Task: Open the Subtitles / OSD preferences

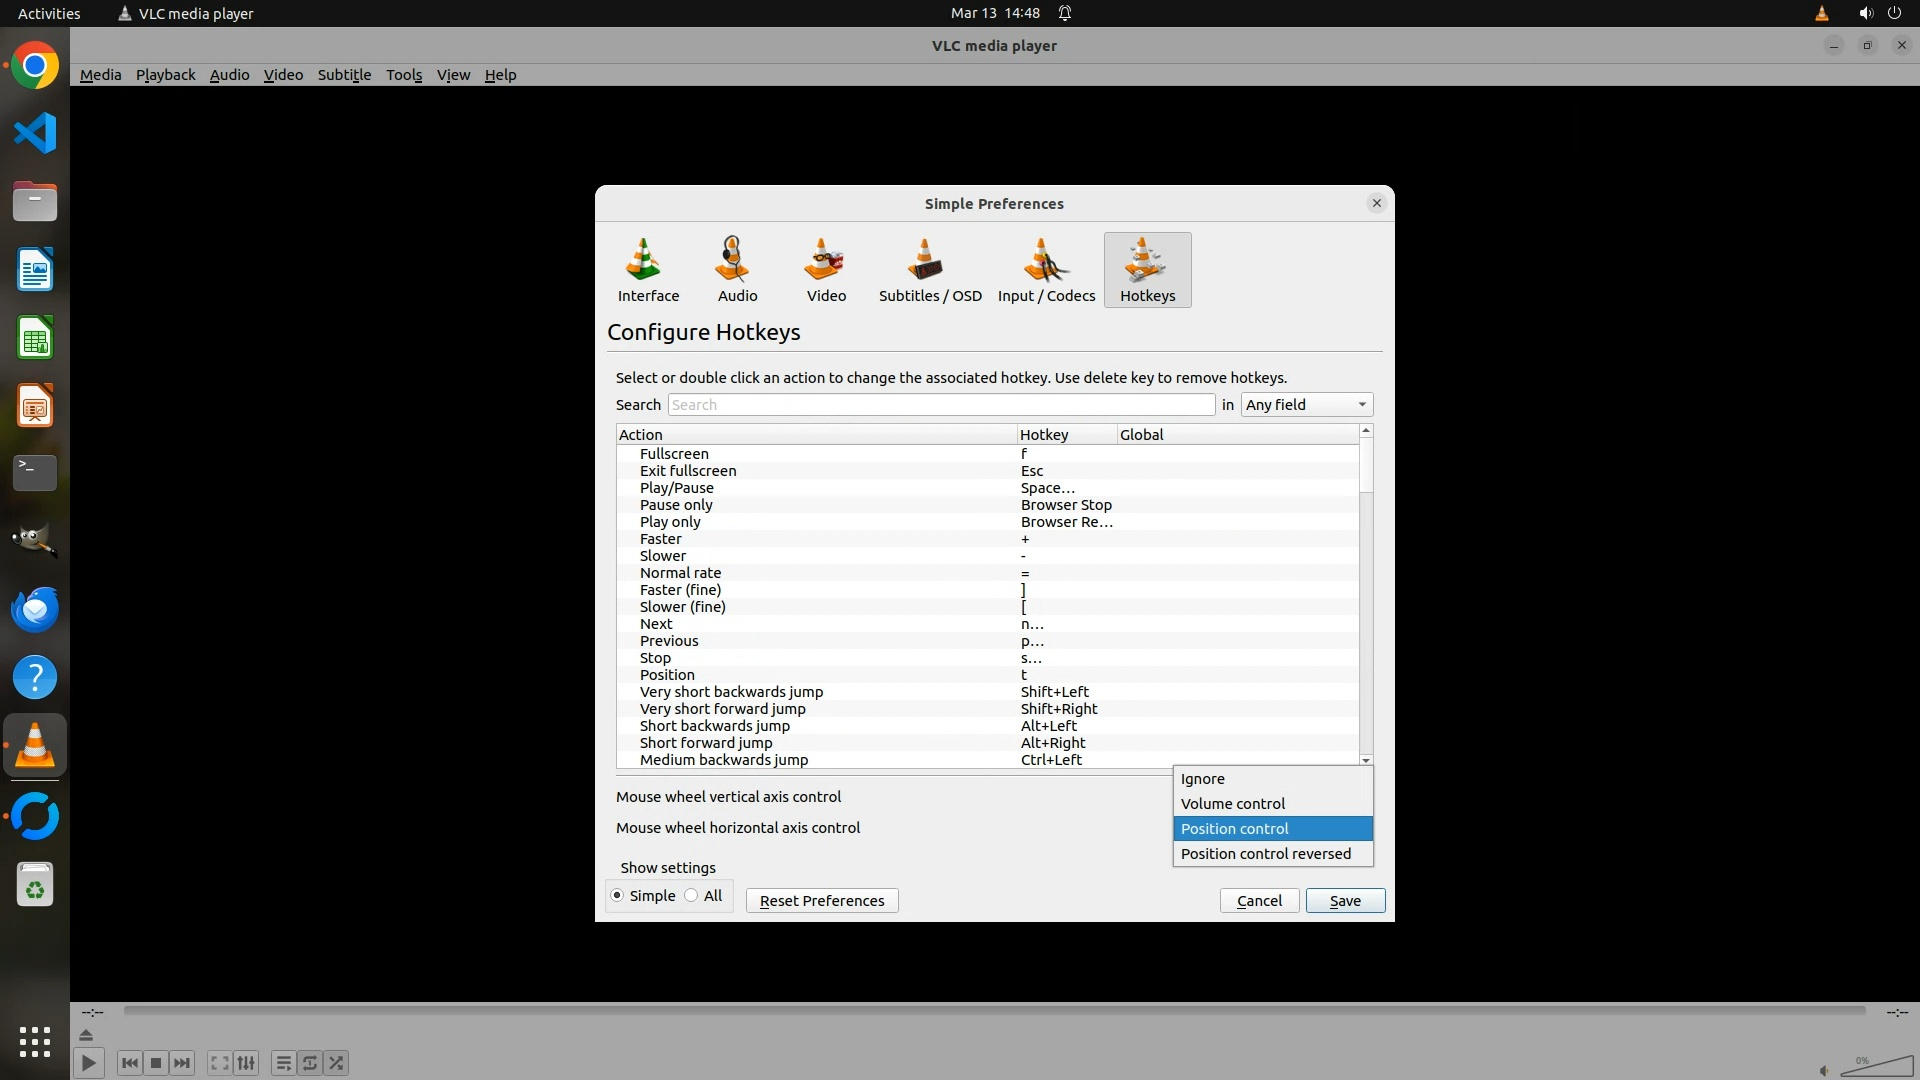Action: click(x=929, y=270)
